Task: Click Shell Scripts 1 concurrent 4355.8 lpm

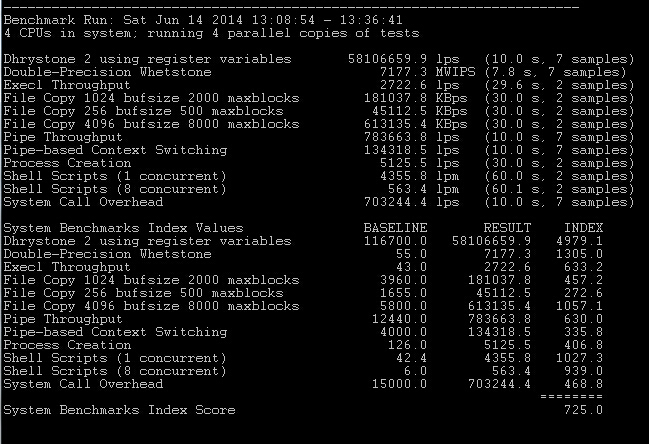Action: click(x=420, y=176)
